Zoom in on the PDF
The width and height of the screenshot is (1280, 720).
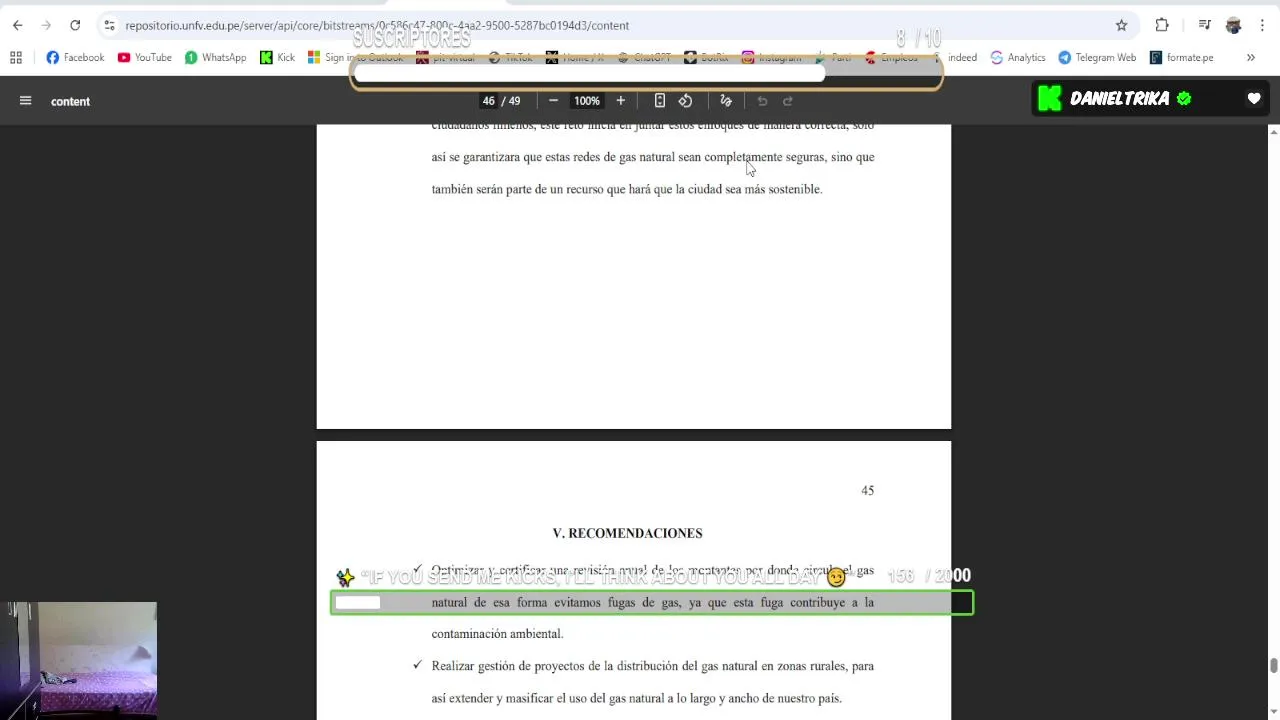point(620,101)
